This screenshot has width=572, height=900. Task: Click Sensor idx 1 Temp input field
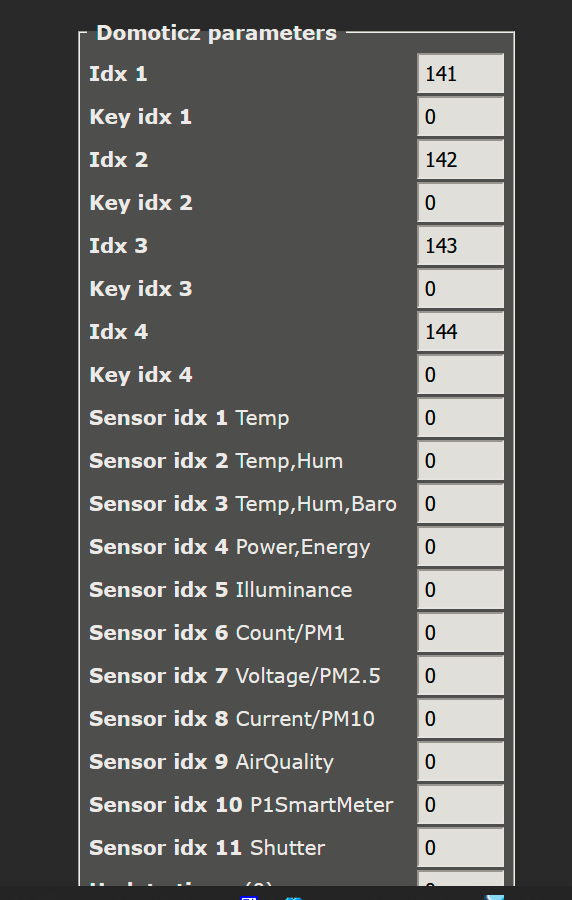pos(461,418)
